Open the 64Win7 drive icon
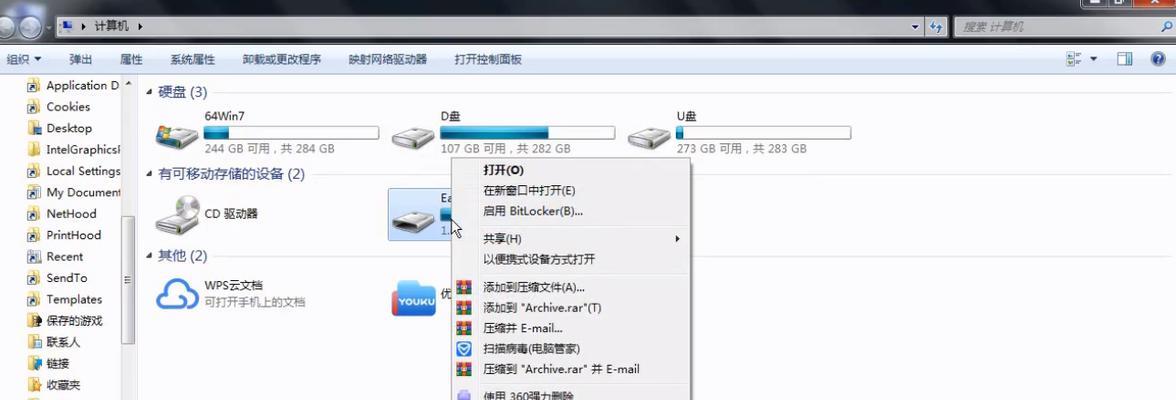 (177, 136)
